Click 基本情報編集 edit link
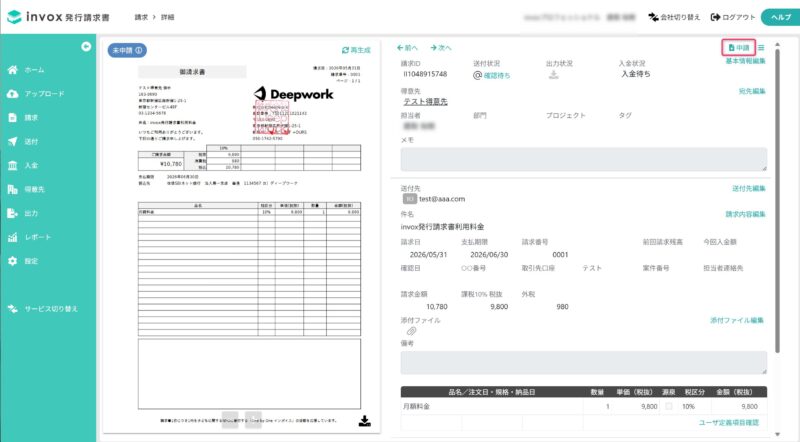Viewport: 800px width, 442px height. click(745, 61)
